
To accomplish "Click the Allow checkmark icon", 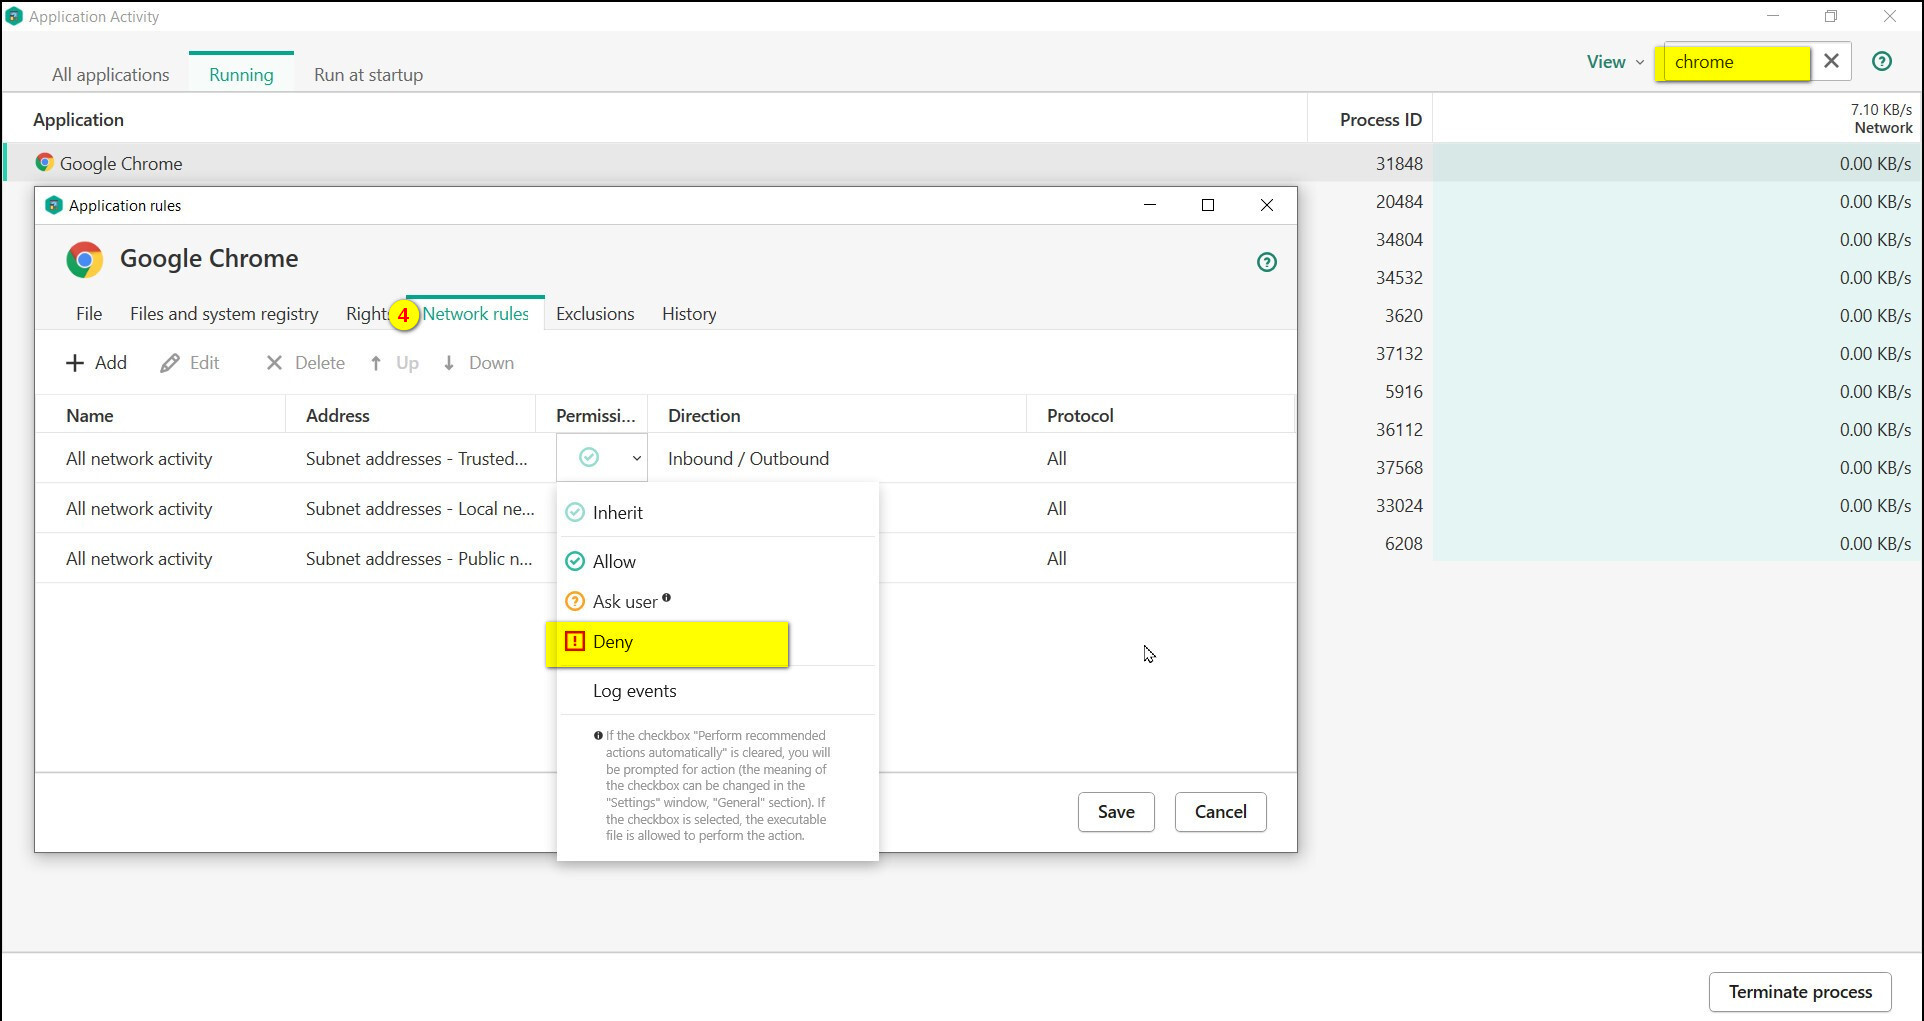I will (575, 561).
